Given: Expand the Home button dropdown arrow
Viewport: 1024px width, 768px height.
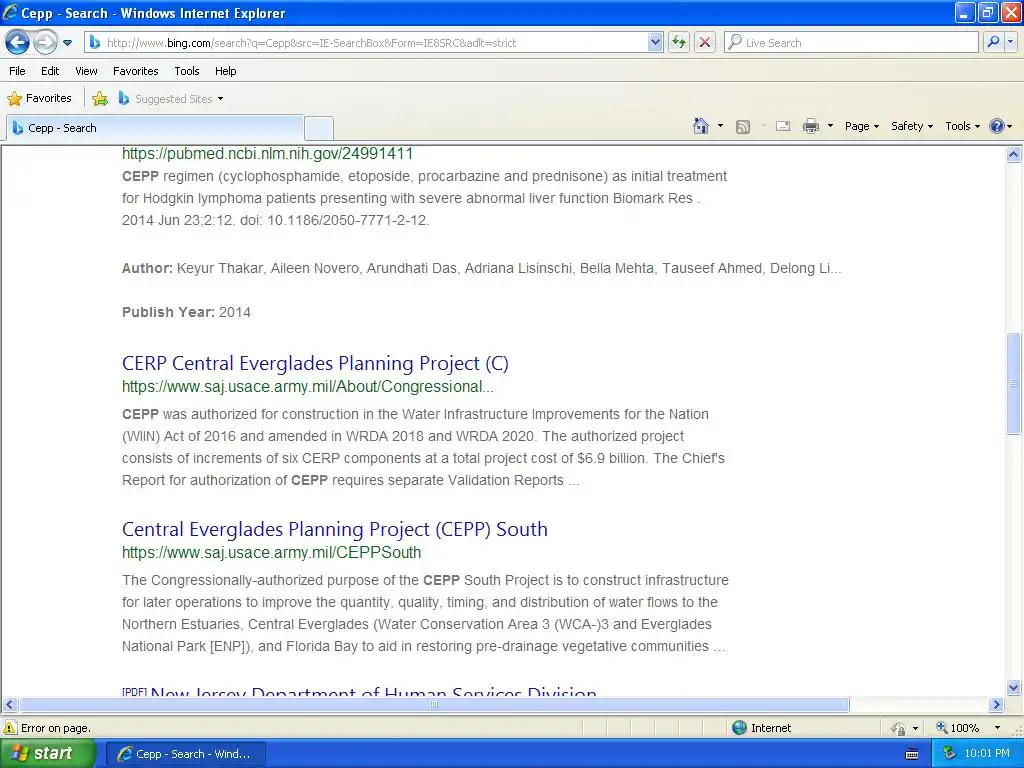Looking at the screenshot, I should [720, 126].
